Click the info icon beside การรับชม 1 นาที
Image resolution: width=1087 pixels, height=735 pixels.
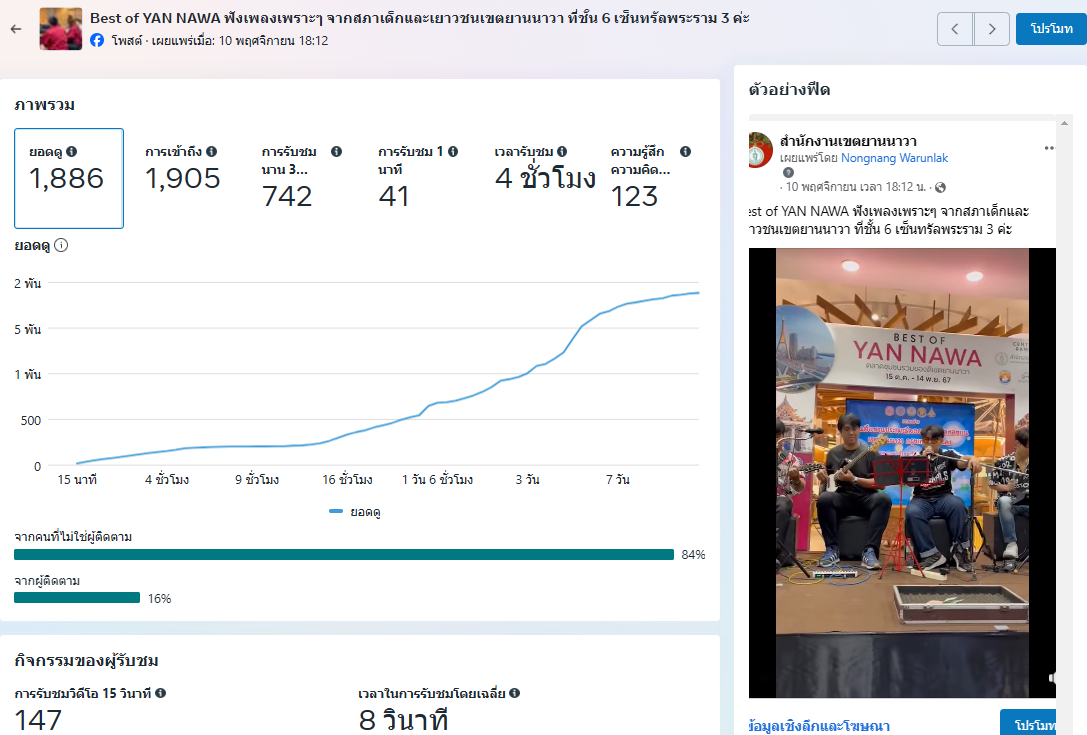(453, 151)
